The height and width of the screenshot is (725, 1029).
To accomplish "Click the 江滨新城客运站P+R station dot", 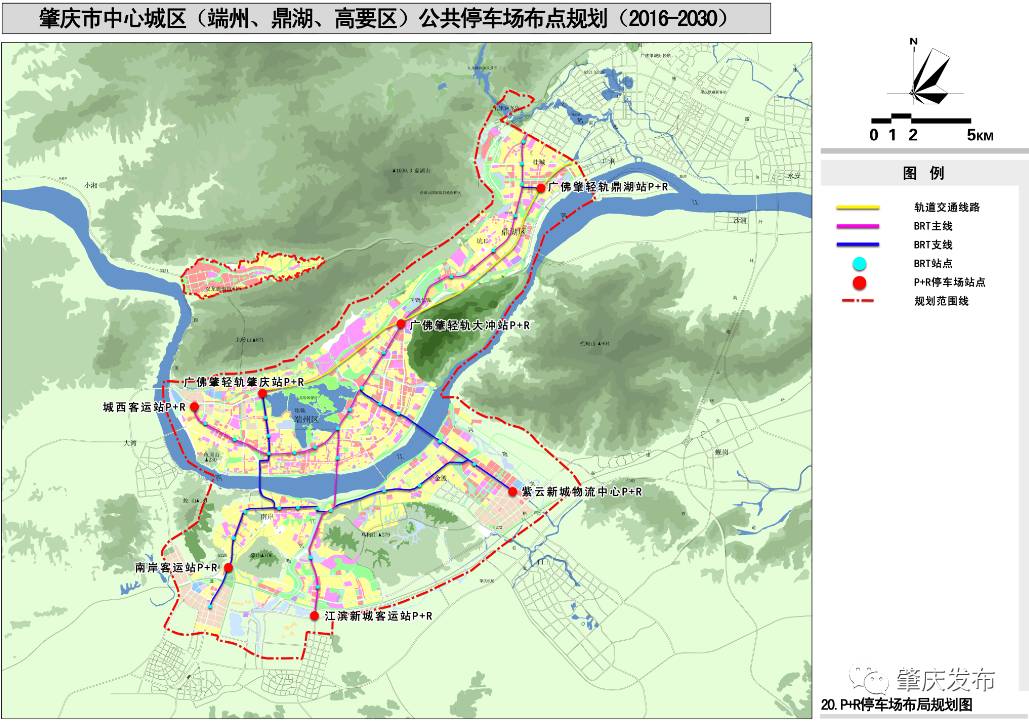I will pos(314,615).
